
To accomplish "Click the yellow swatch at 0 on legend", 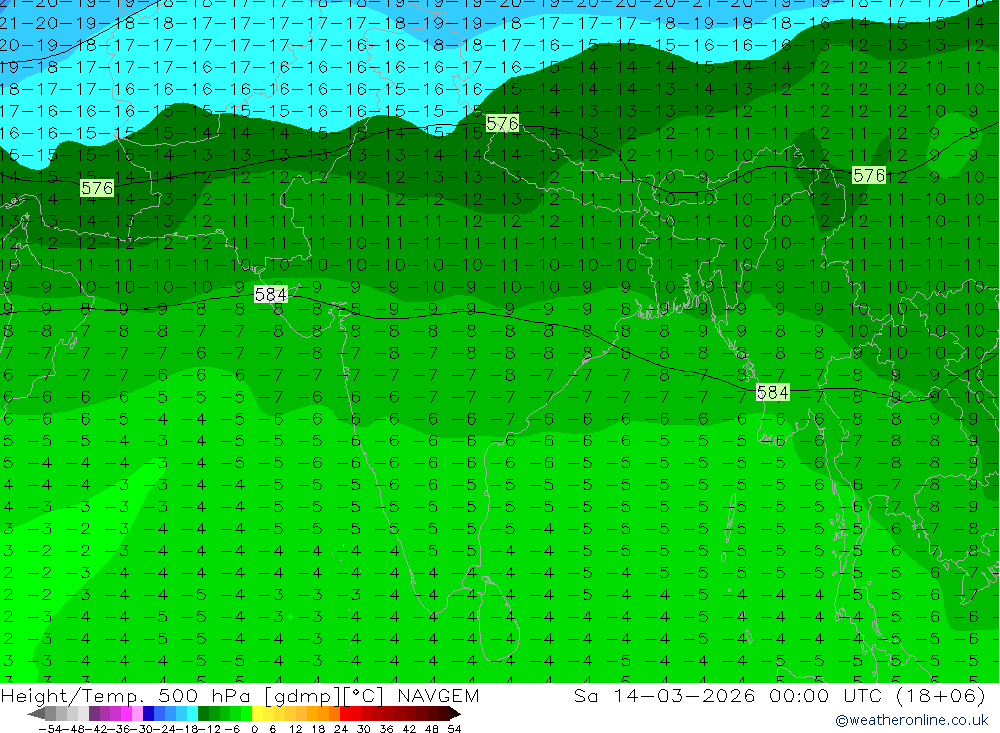I will 258,714.
